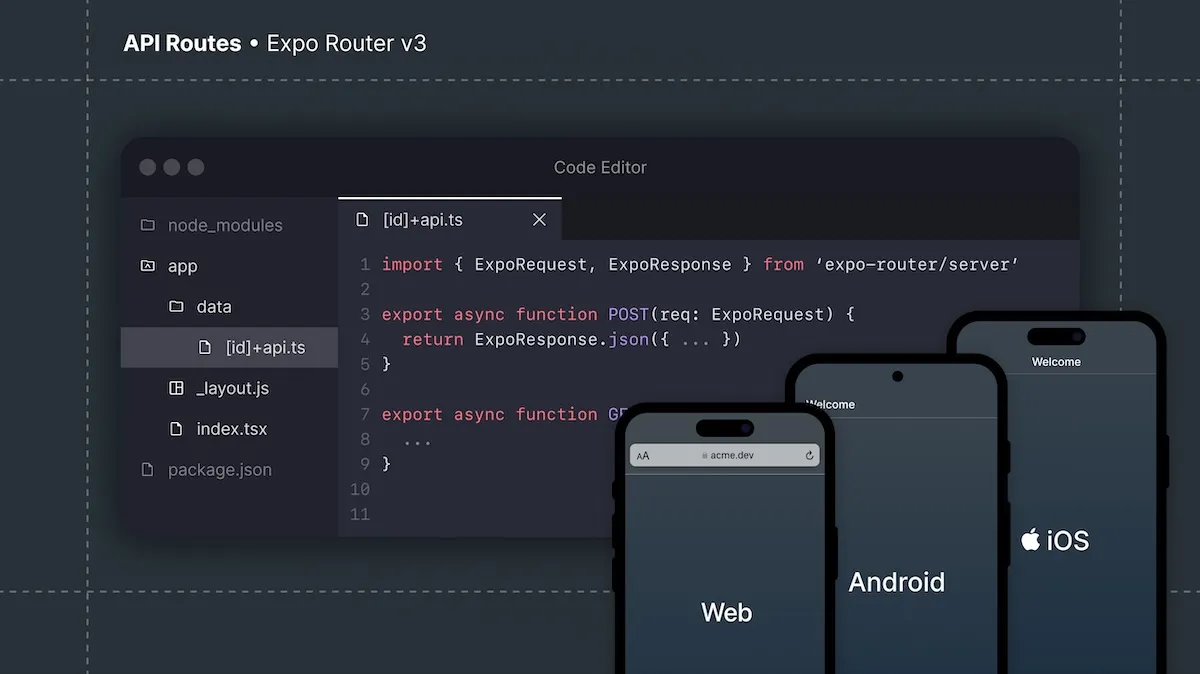Collapse the app folder

click(182, 266)
